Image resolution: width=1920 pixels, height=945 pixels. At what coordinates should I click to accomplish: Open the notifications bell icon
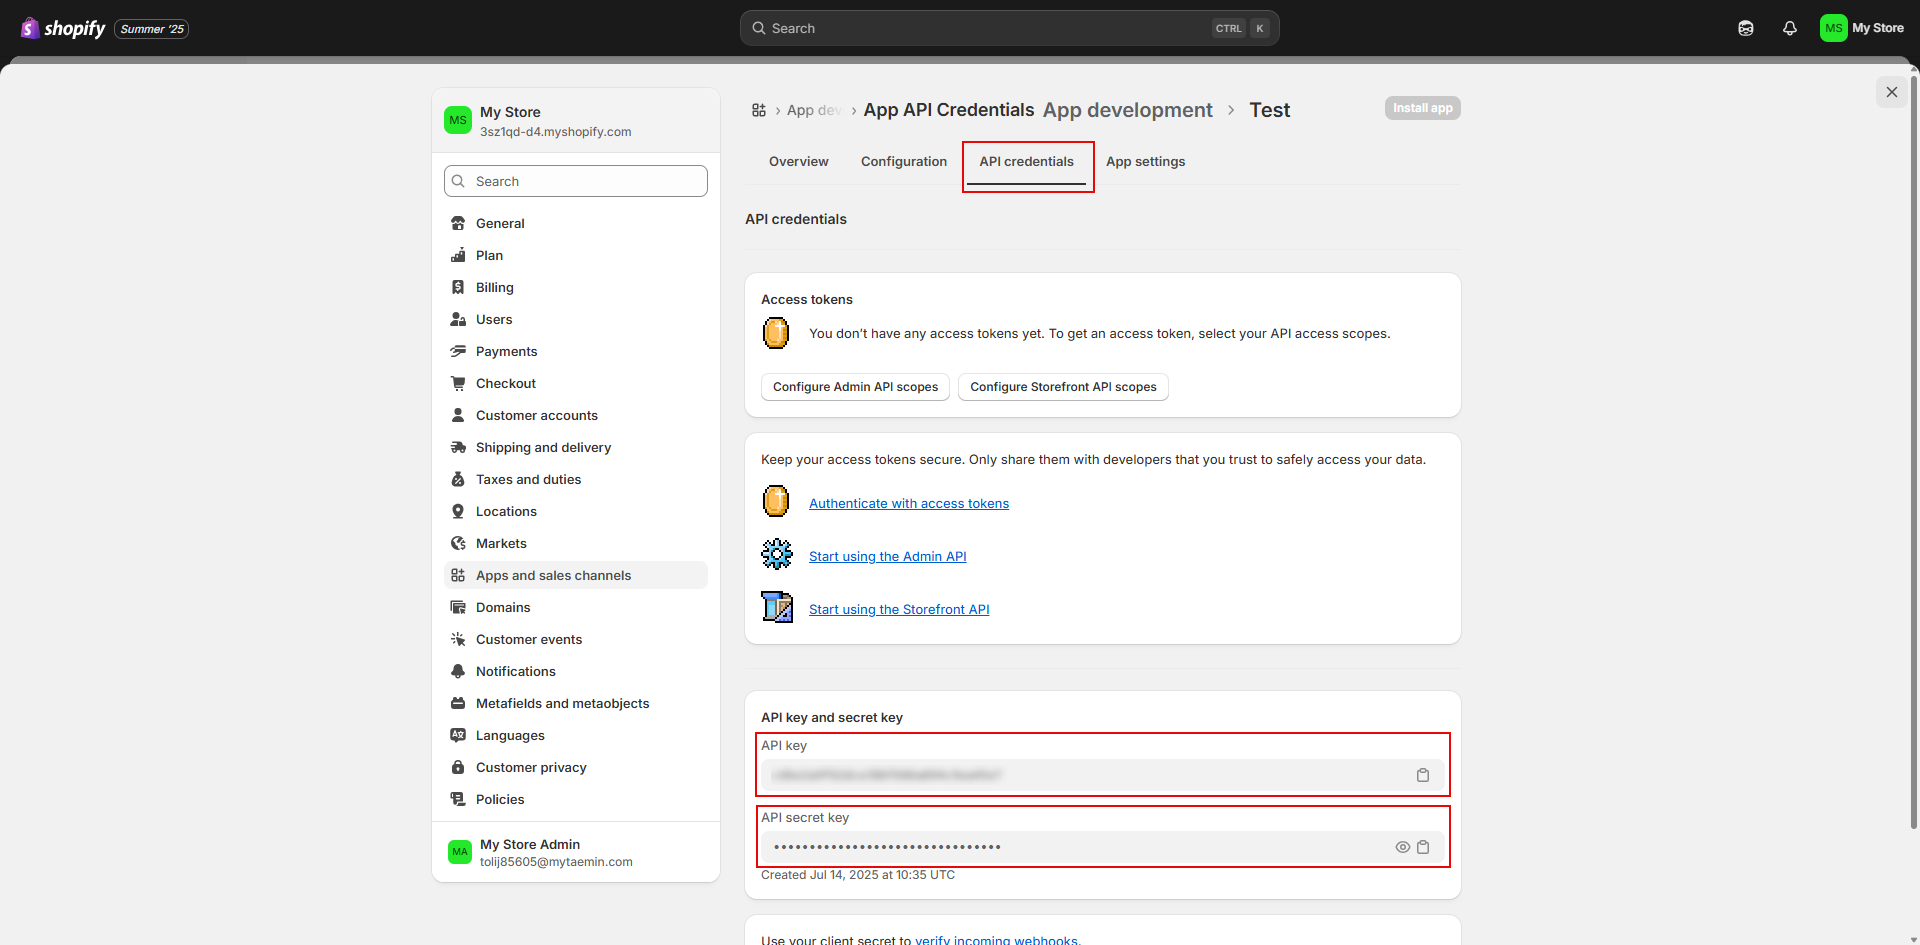click(x=1790, y=28)
